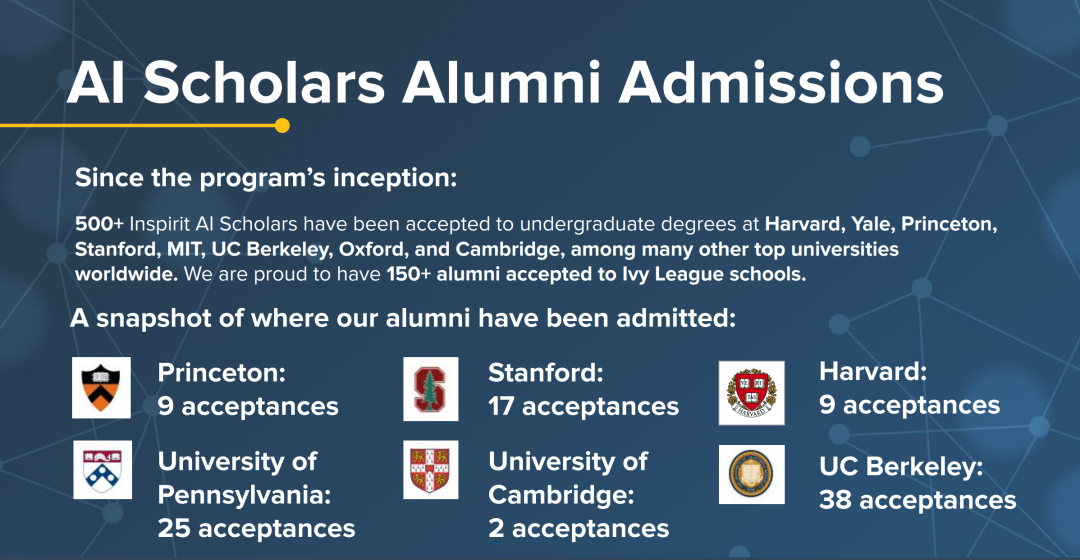The image size is (1080, 560).
Task: Click the University of Pennsylvania shield logo
Action: click(x=101, y=470)
